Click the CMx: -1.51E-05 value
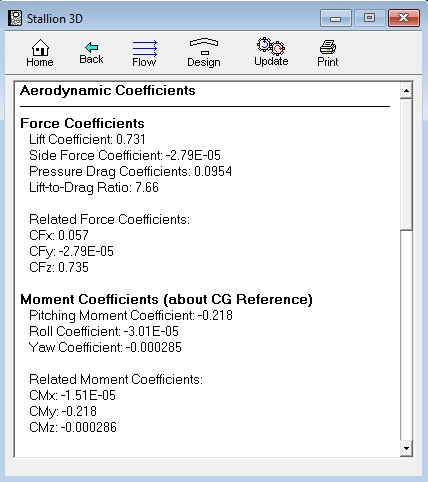 [72, 395]
